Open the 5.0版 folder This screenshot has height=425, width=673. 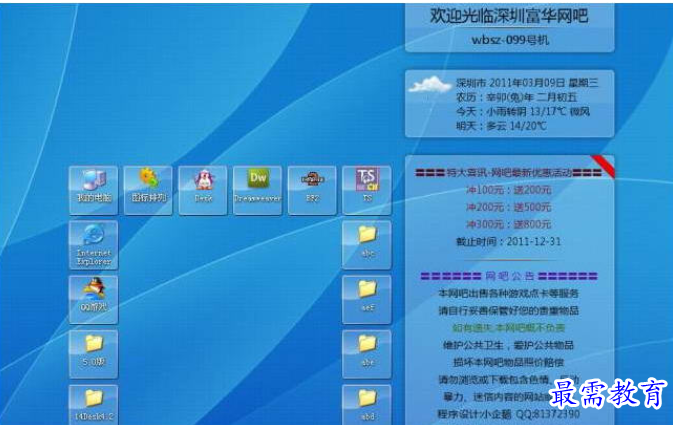click(94, 354)
